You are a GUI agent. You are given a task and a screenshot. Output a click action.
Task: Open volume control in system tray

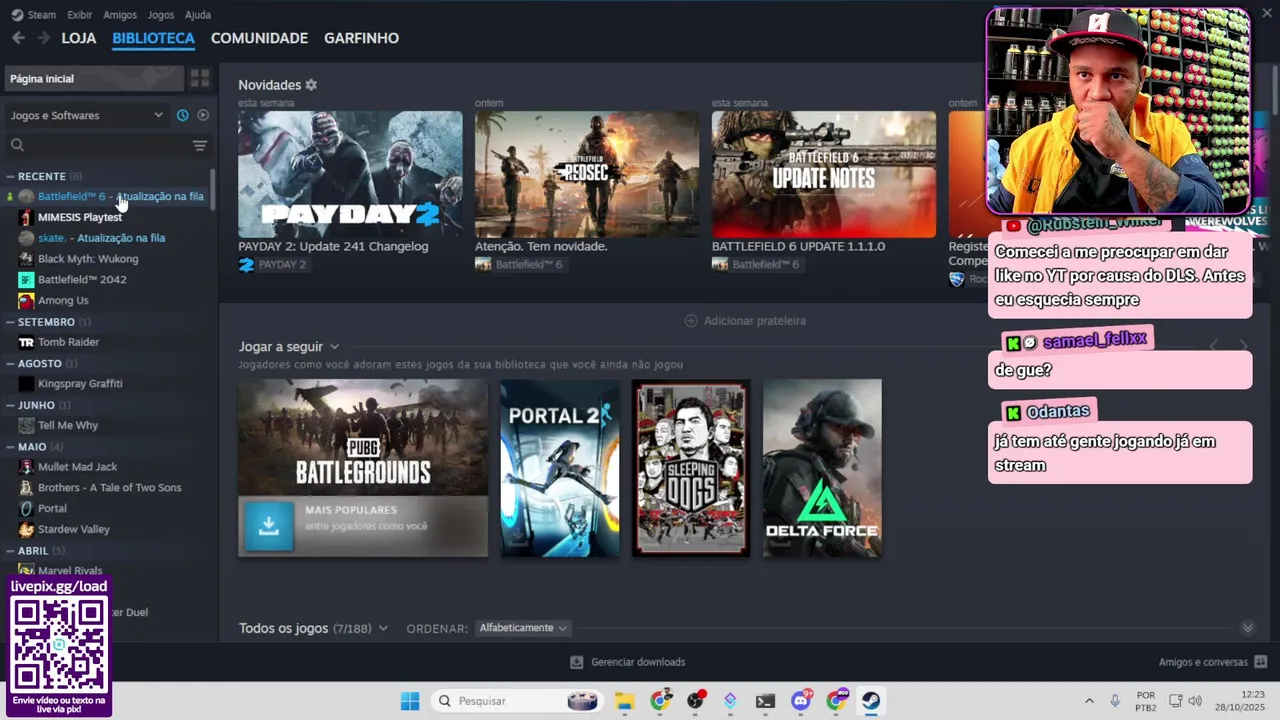(x=1195, y=701)
